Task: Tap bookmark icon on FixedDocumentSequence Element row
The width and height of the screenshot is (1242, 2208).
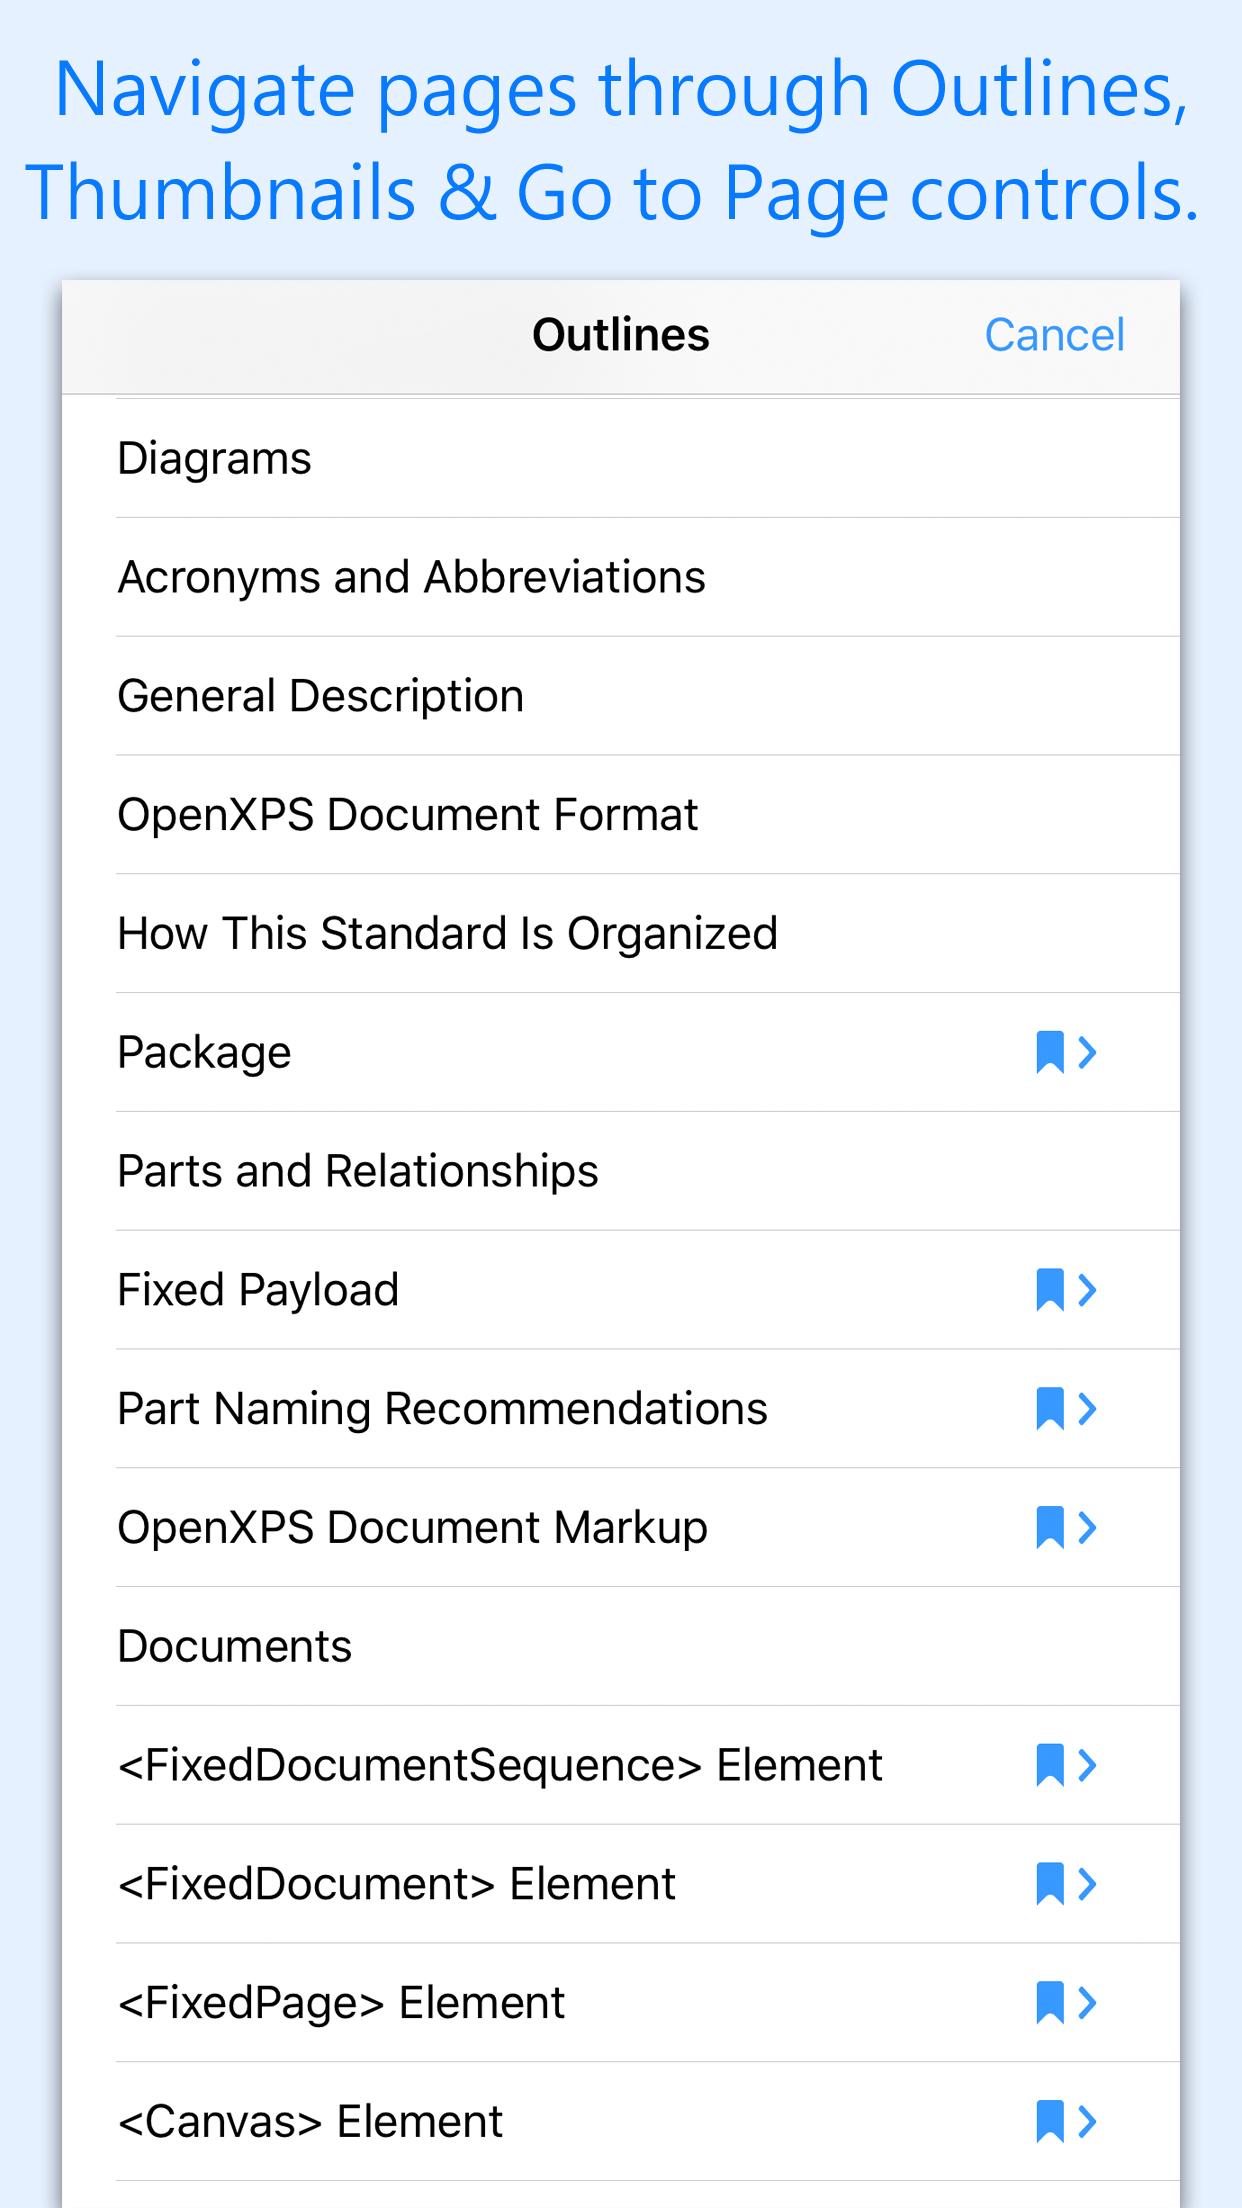Action: 1049,1765
